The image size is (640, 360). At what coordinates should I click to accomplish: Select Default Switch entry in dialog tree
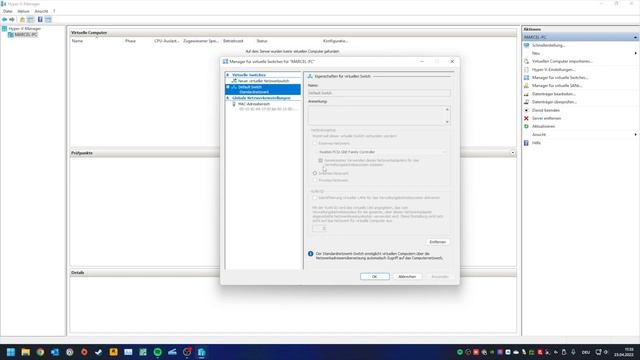(x=263, y=89)
